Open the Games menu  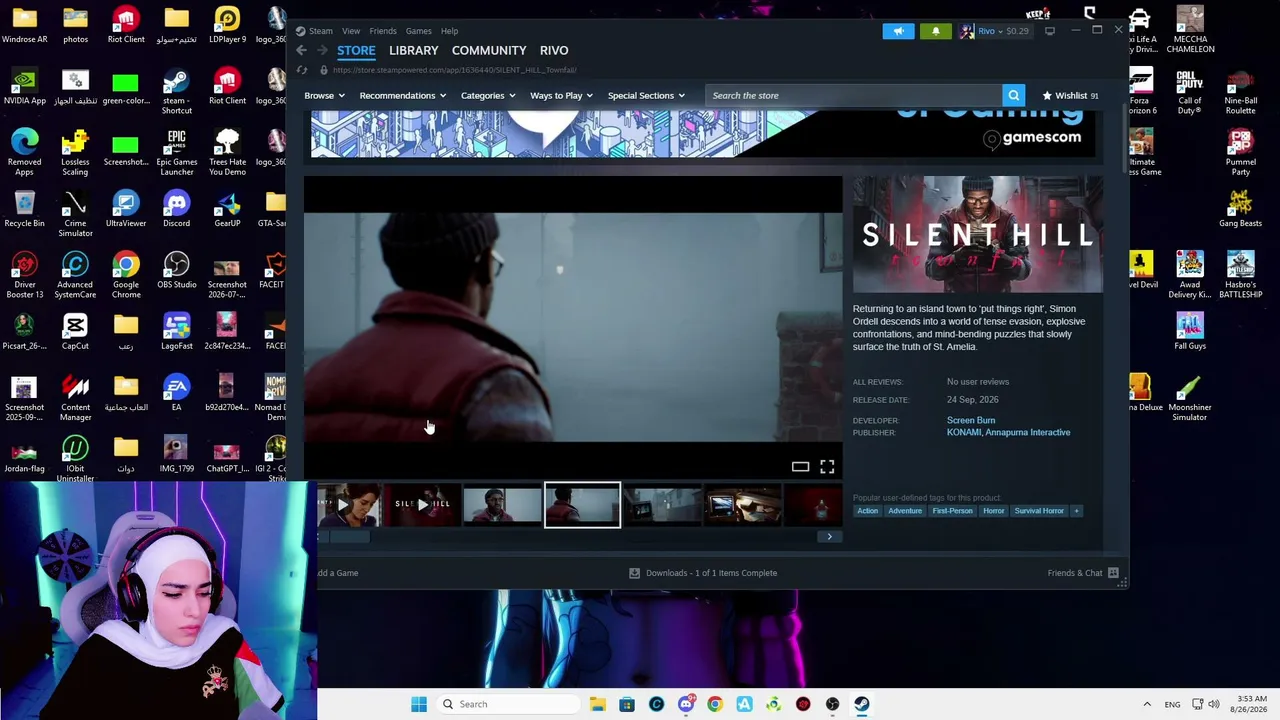(x=419, y=31)
